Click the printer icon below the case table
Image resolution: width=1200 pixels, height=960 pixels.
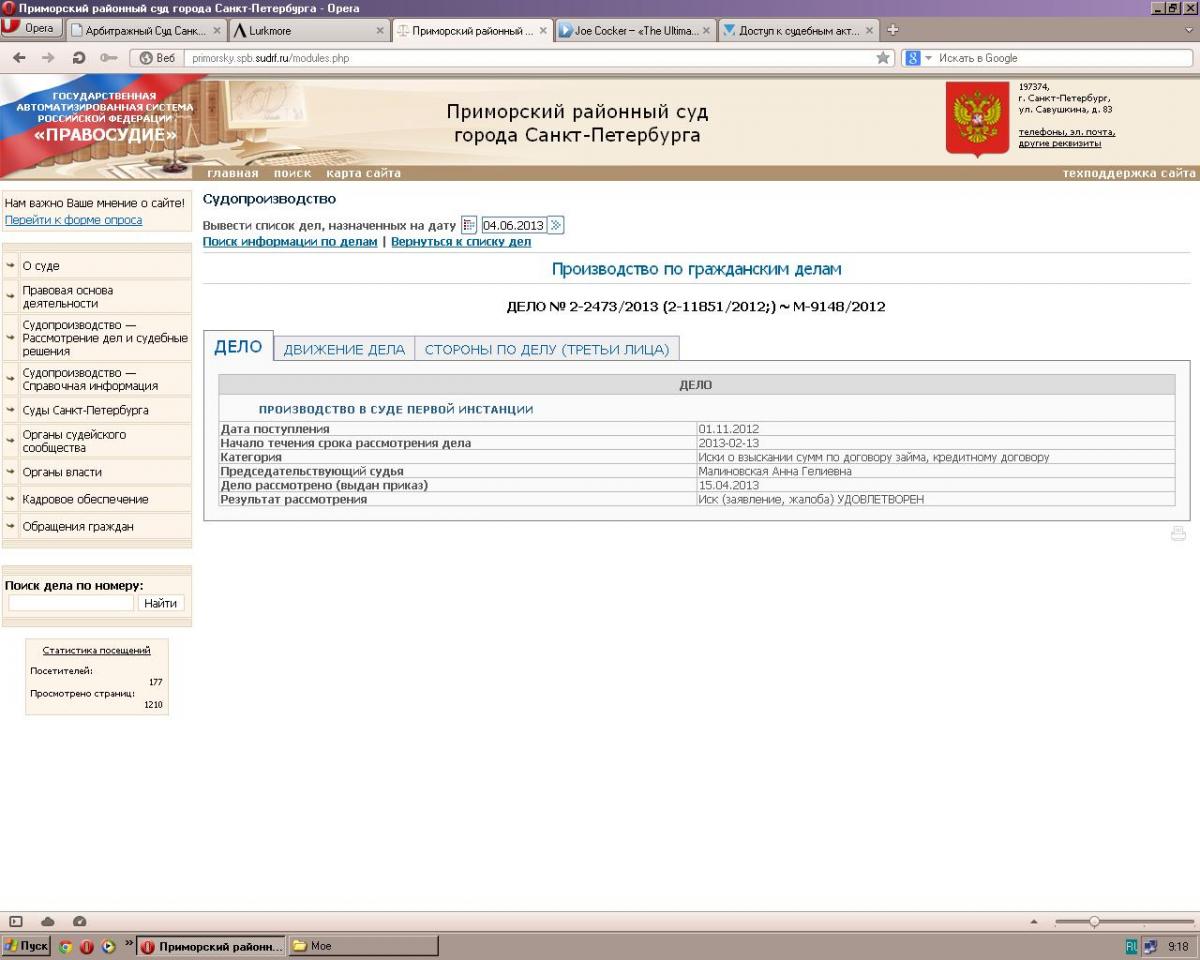(1178, 534)
